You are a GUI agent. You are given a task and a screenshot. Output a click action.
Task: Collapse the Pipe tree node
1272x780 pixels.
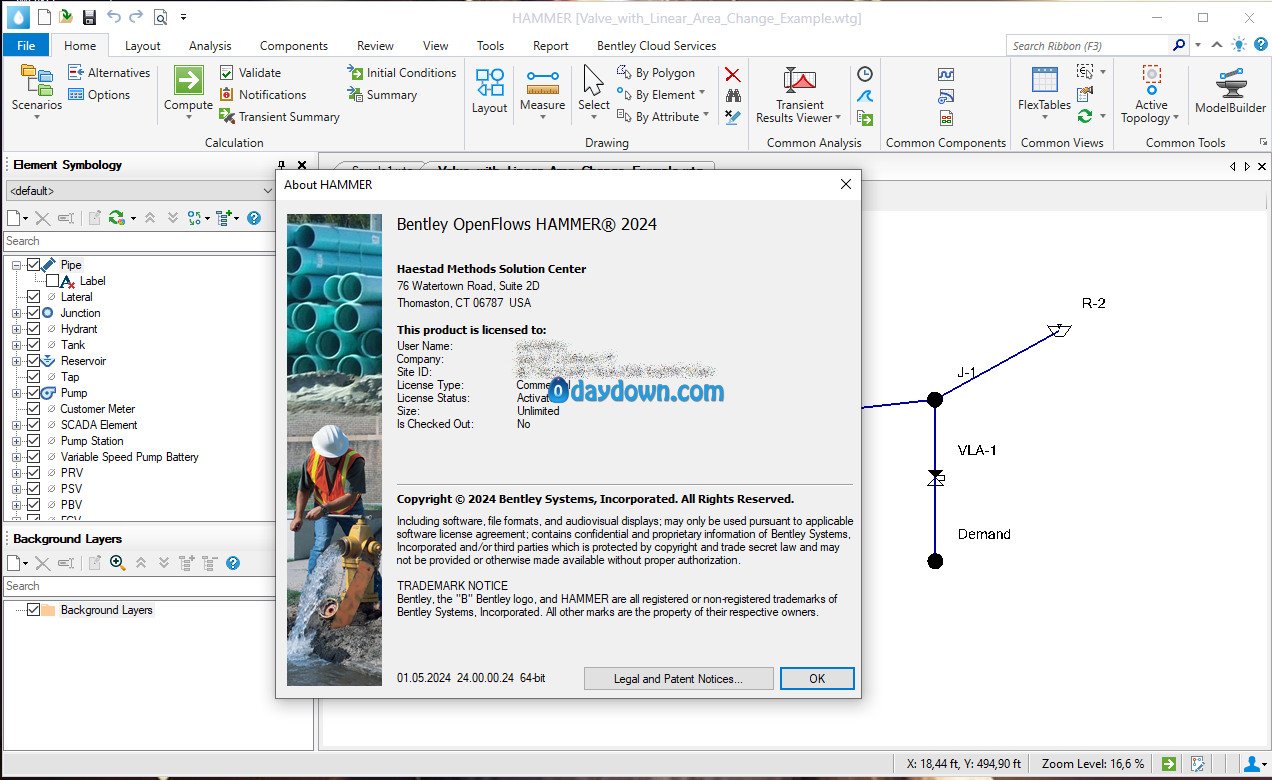16,265
